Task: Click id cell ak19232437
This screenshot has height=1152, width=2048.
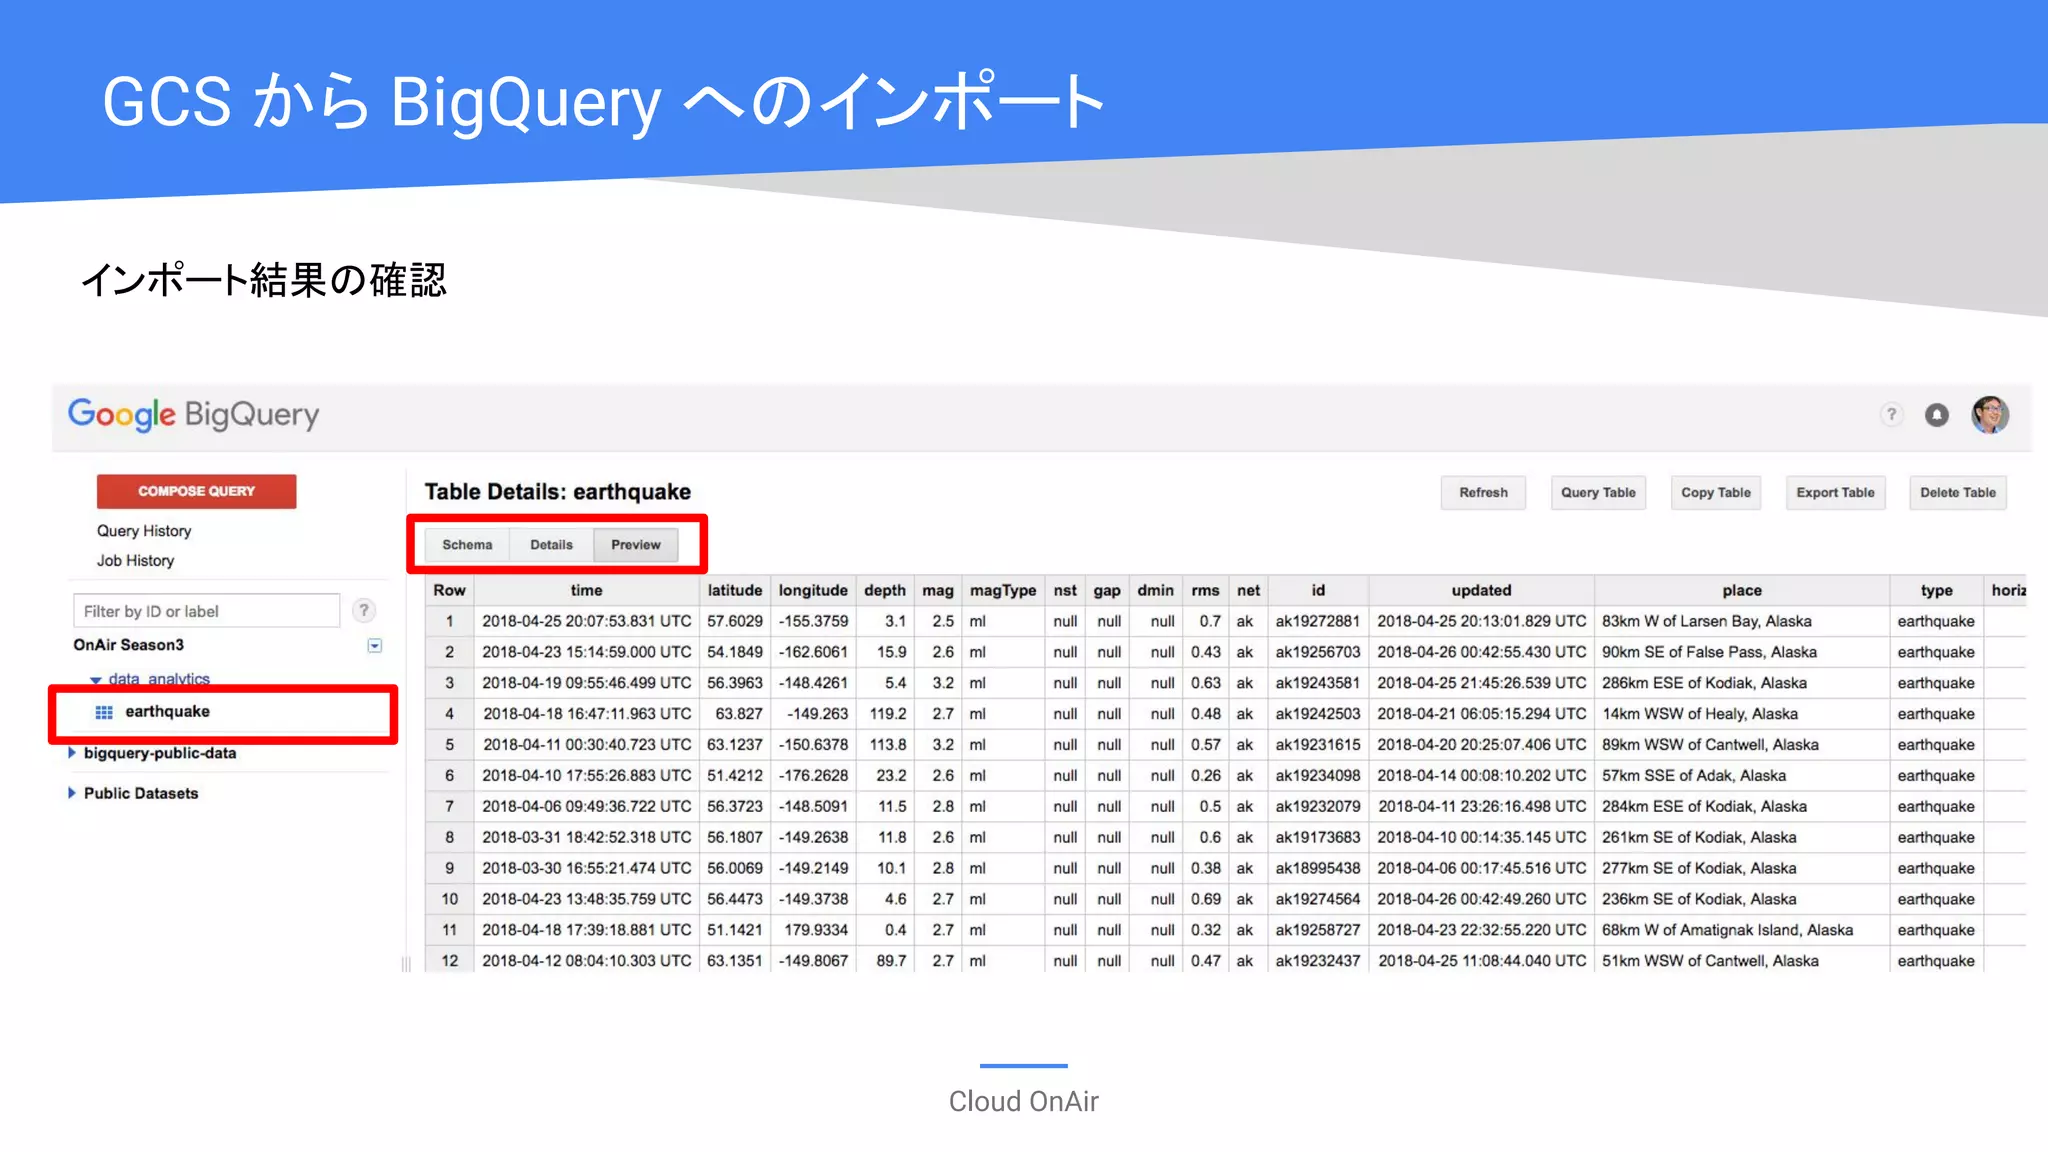Action: pyautogui.click(x=1318, y=962)
